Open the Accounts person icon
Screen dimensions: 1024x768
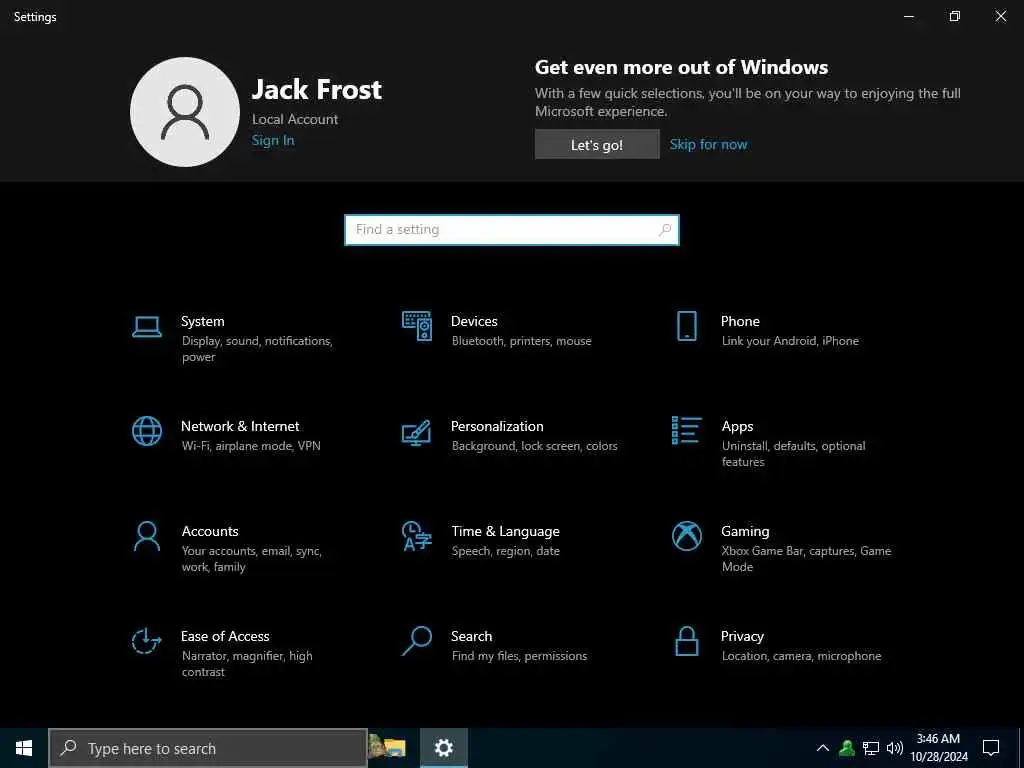tap(147, 536)
